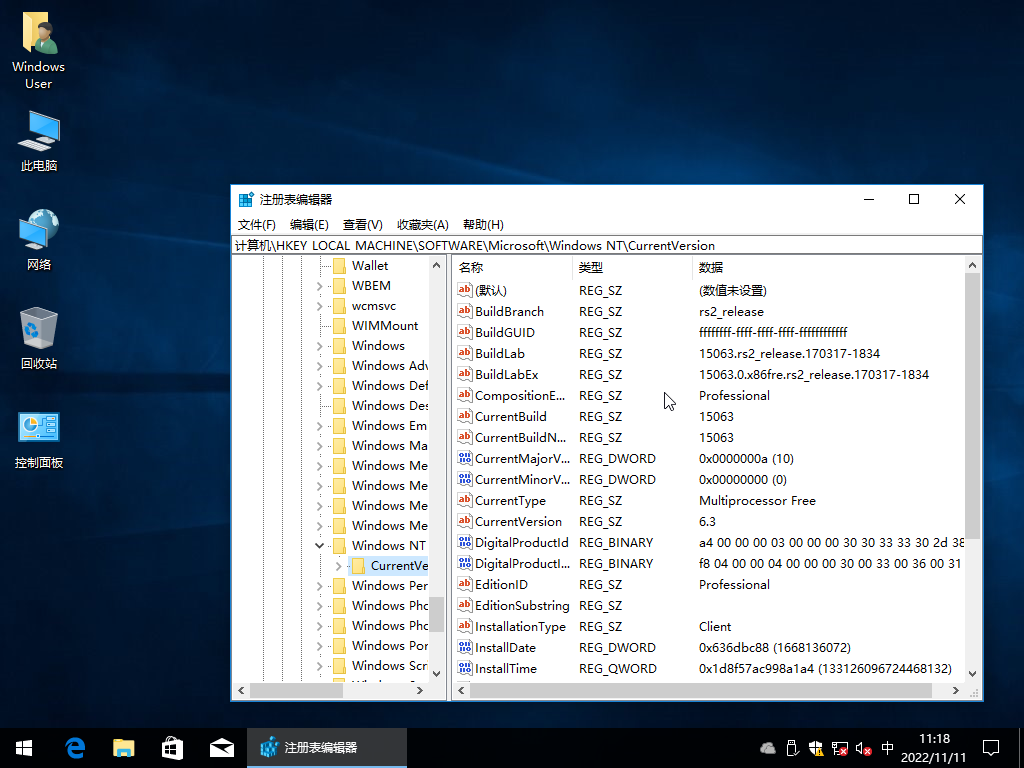Screen dimensions: 1024x768
Task: Click the safely remove hardware tray icon
Action: coord(792,748)
